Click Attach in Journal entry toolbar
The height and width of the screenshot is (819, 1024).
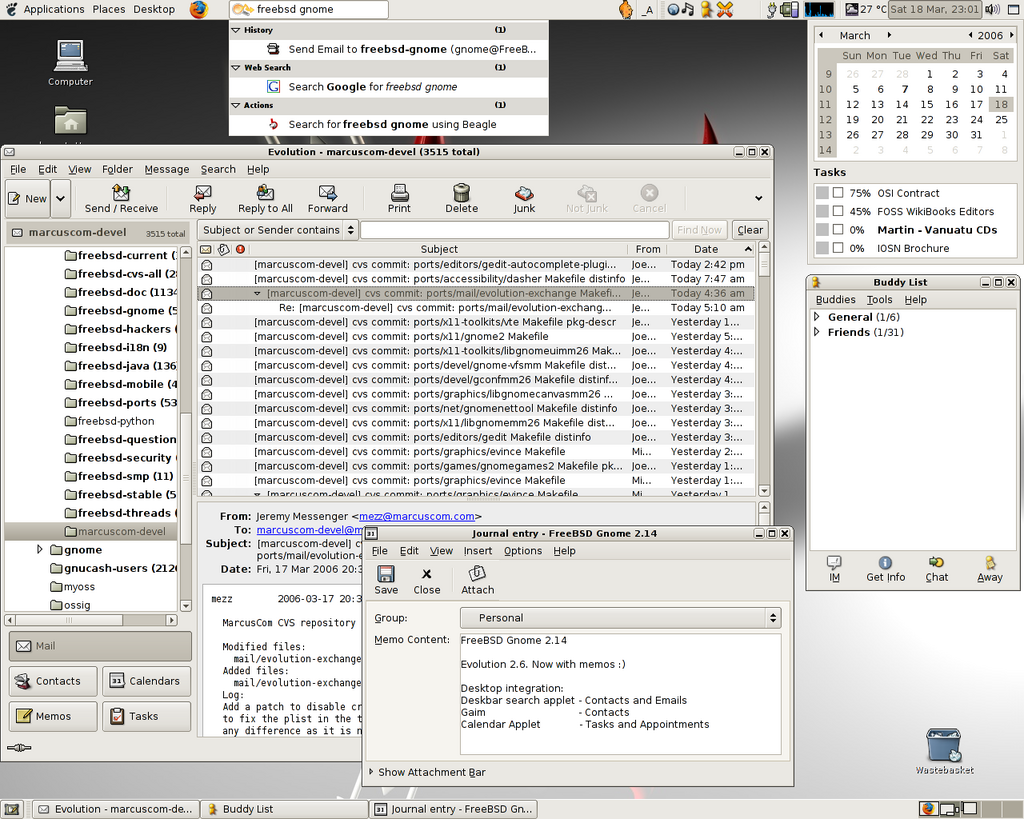click(x=477, y=580)
